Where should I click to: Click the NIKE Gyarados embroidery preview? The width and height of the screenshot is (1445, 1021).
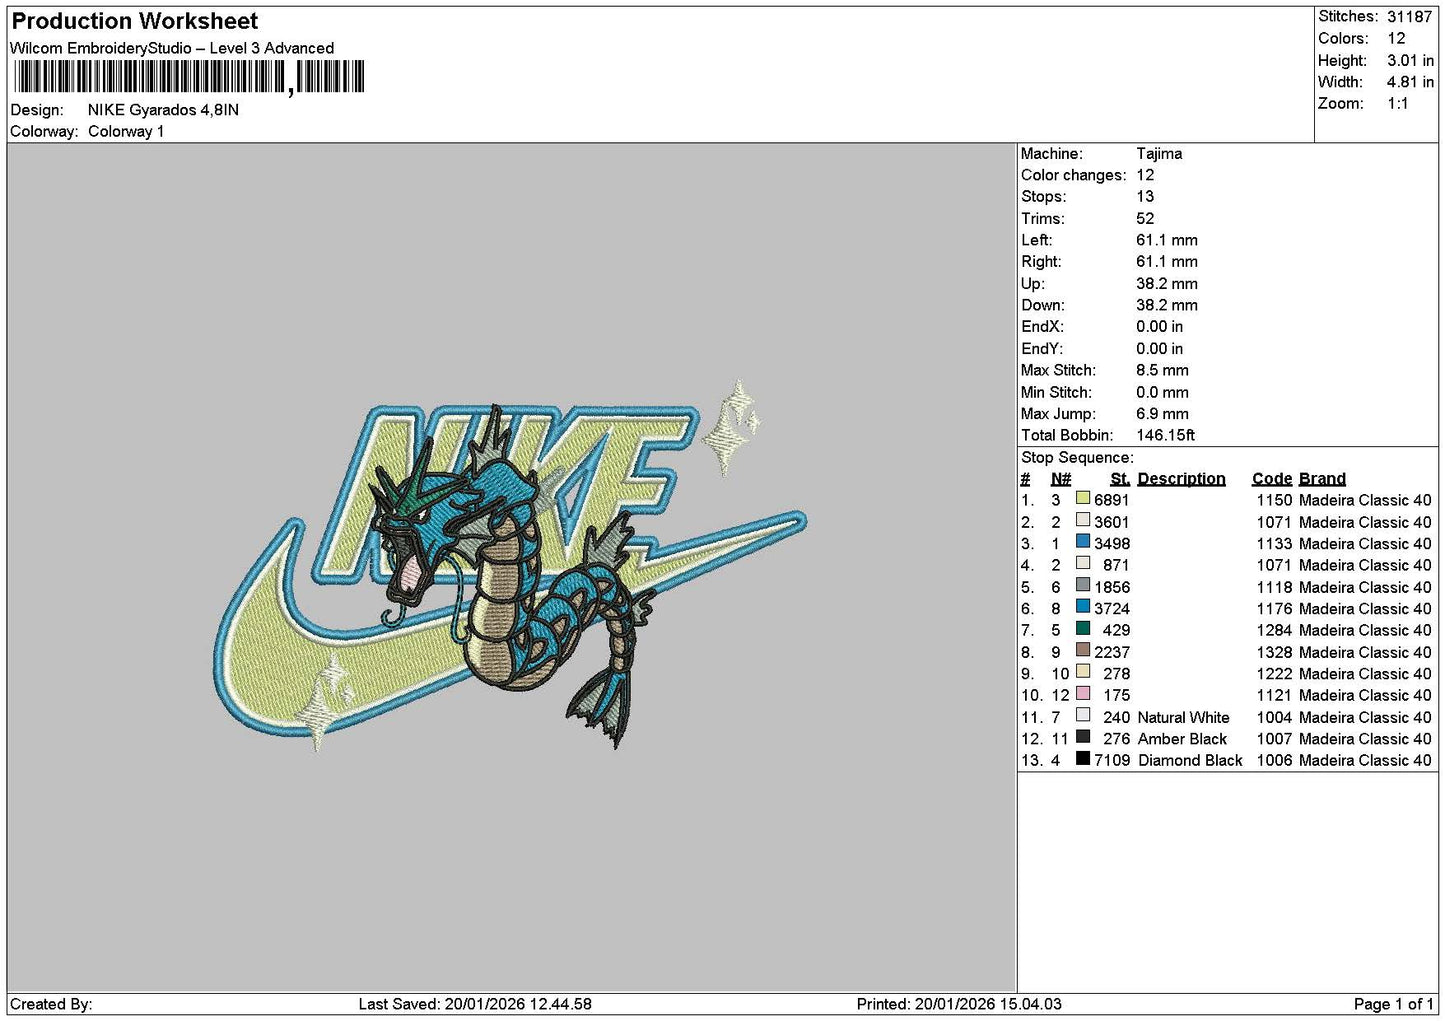pyautogui.click(x=510, y=565)
